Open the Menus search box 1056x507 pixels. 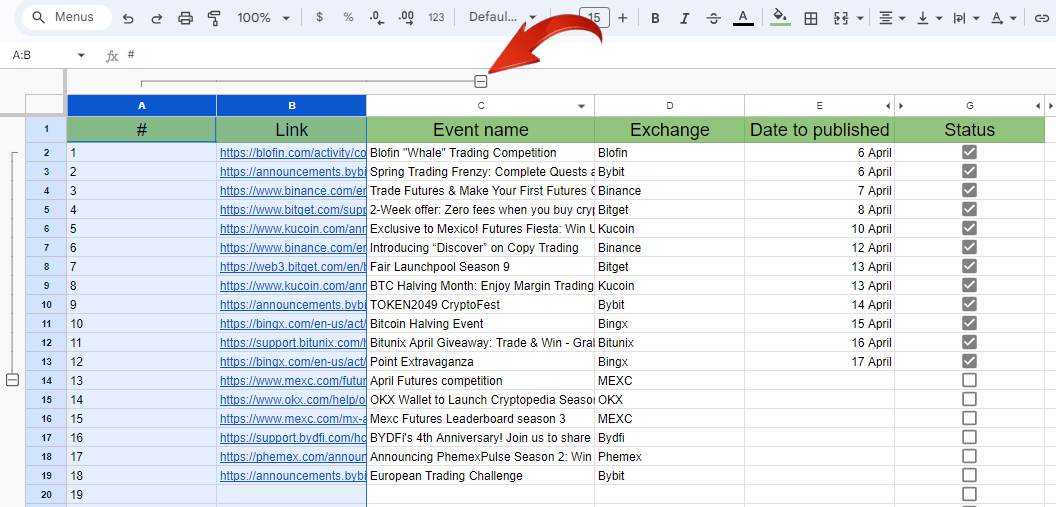[x=66, y=18]
